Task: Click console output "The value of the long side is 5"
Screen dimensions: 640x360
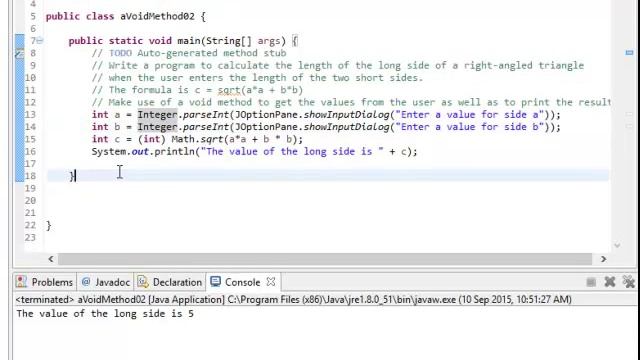Action: pyautogui.click(x=105, y=313)
